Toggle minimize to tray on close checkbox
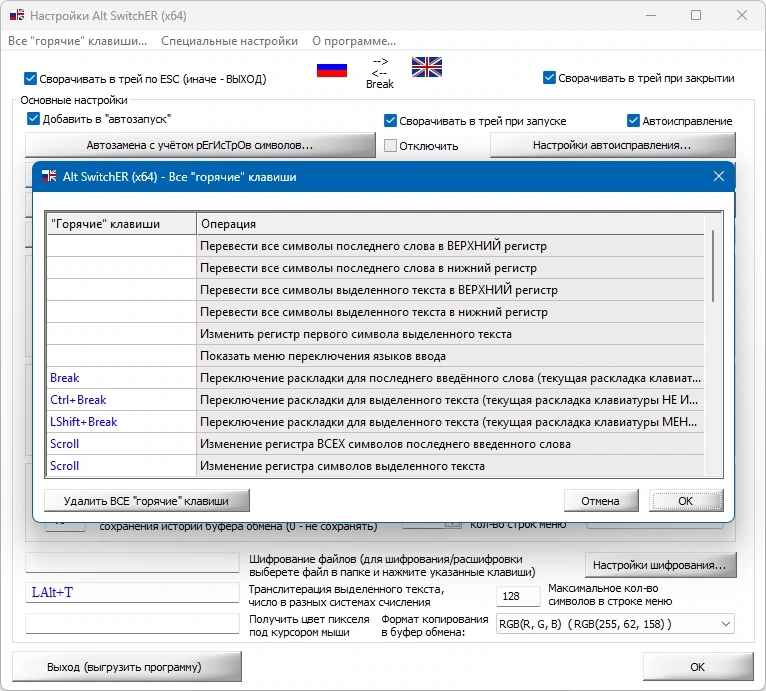The image size is (766, 691). pyautogui.click(x=549, y=78)
